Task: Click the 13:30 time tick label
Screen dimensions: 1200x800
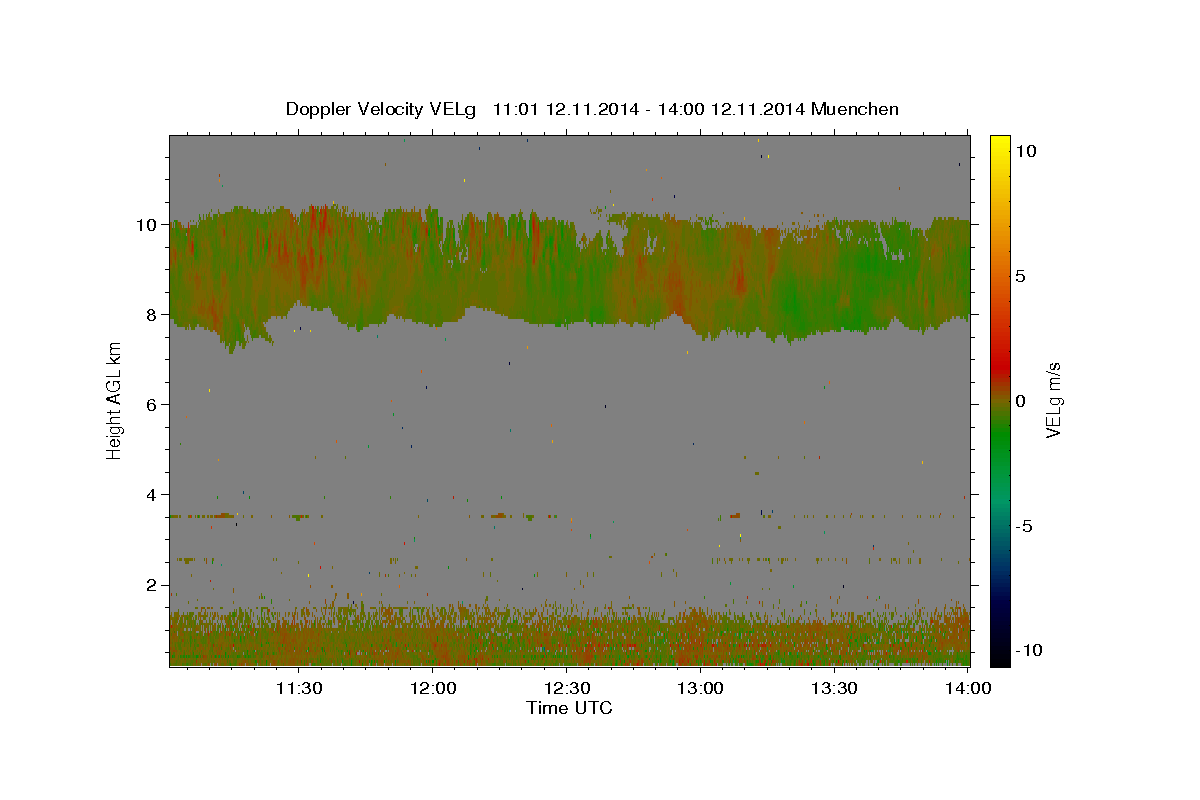Action: click(835, 688)
